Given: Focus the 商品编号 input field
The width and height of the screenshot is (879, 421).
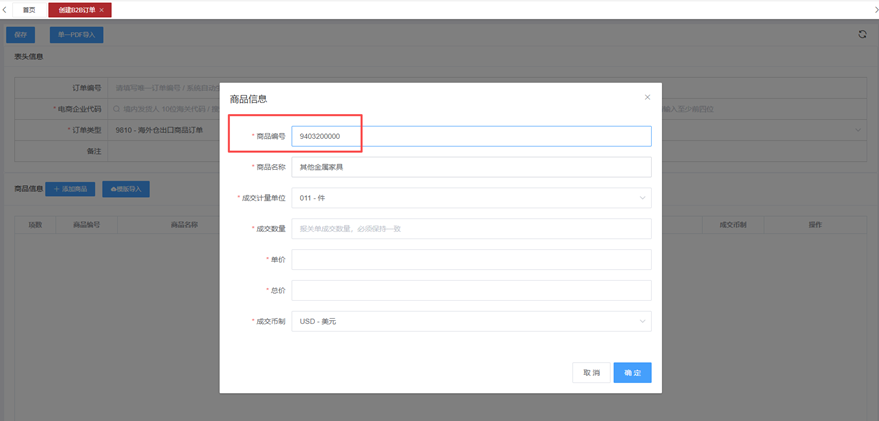Looking at the screenshot, I should pyautogui.click(x=471, y=136).
